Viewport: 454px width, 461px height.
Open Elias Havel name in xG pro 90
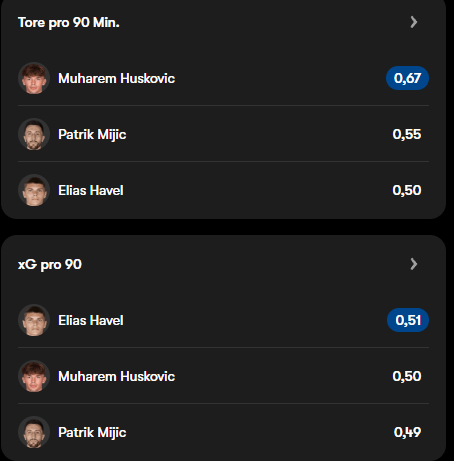[91, 321]
